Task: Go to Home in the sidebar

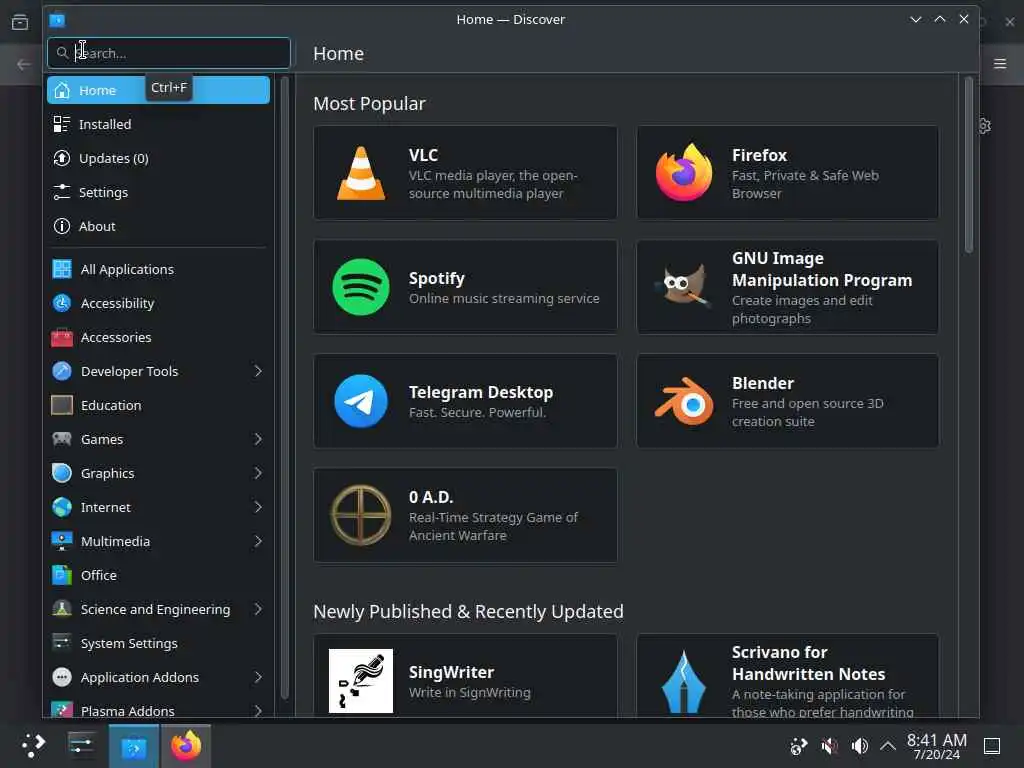Action: tap(158, 90)
